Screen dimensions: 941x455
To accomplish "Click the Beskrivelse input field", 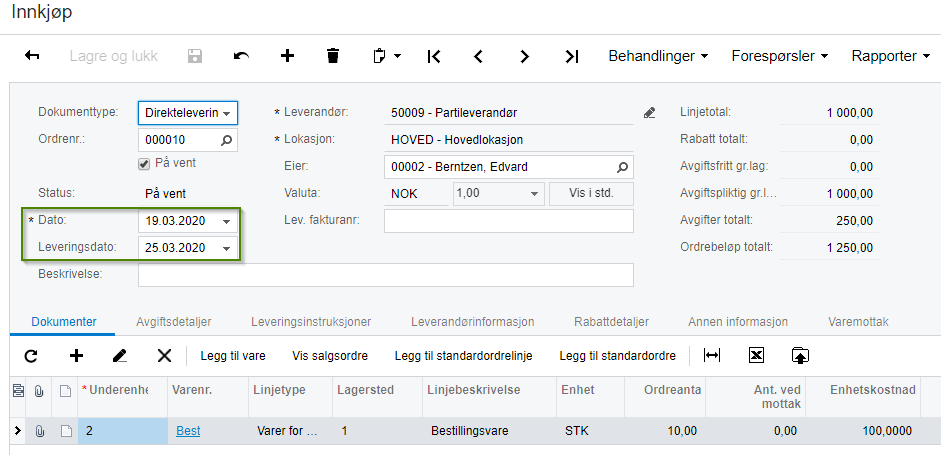I will [386, 275].
